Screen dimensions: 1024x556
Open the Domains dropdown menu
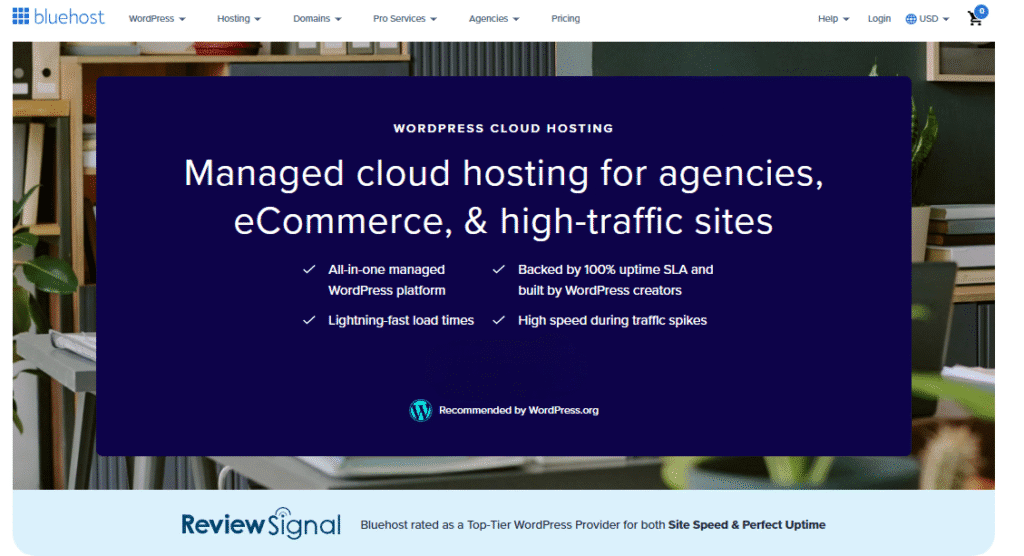[x=317, y=19]
